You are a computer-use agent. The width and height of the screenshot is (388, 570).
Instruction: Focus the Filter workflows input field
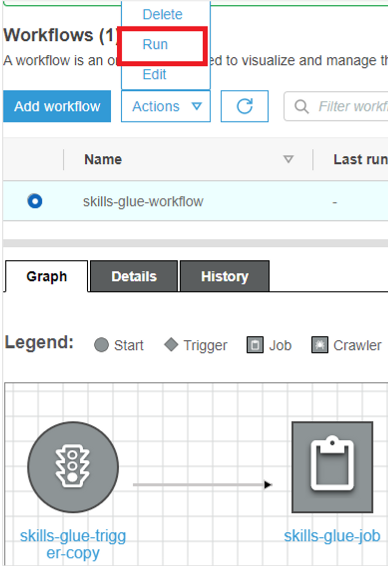coord(336,106)
